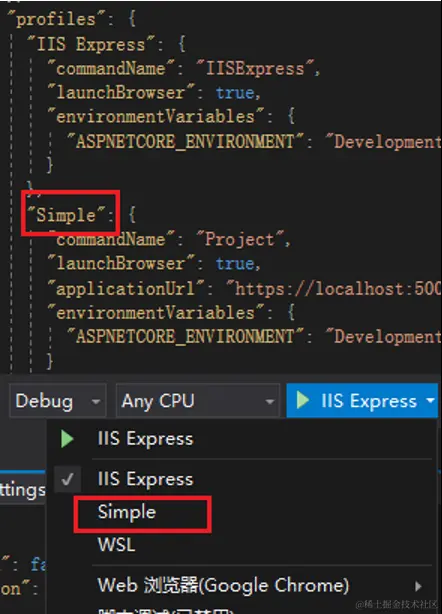442x614 pixels.
Task: Click the second "environmentVariables" key
Action: coord(155,312)
